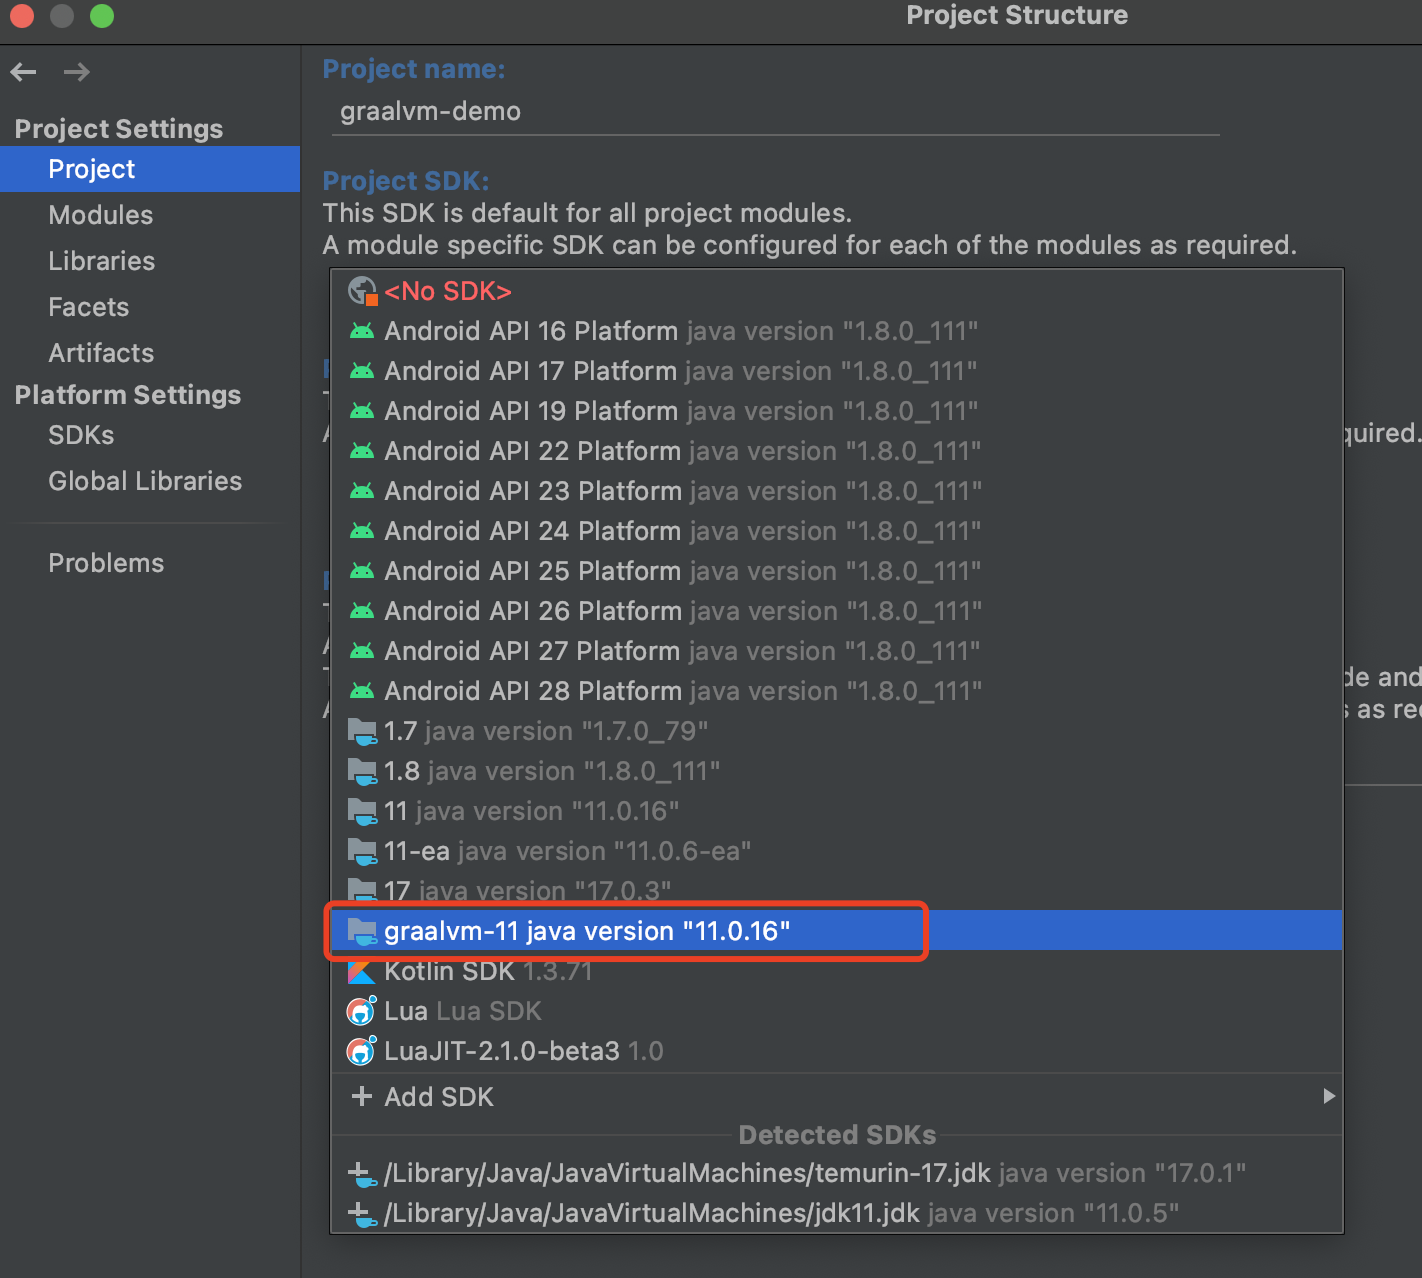Image resolution: width=1422 pixels, height=1278 pixels.
Task: Select JDK 1.8 version 1.8.0_111
Action: [x=836, y=771]
